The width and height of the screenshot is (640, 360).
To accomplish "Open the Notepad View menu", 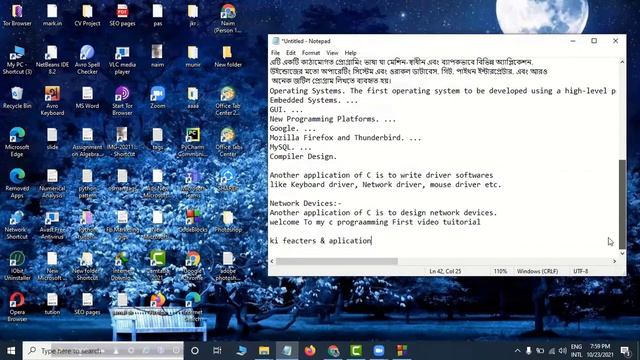I will point(332,53).
